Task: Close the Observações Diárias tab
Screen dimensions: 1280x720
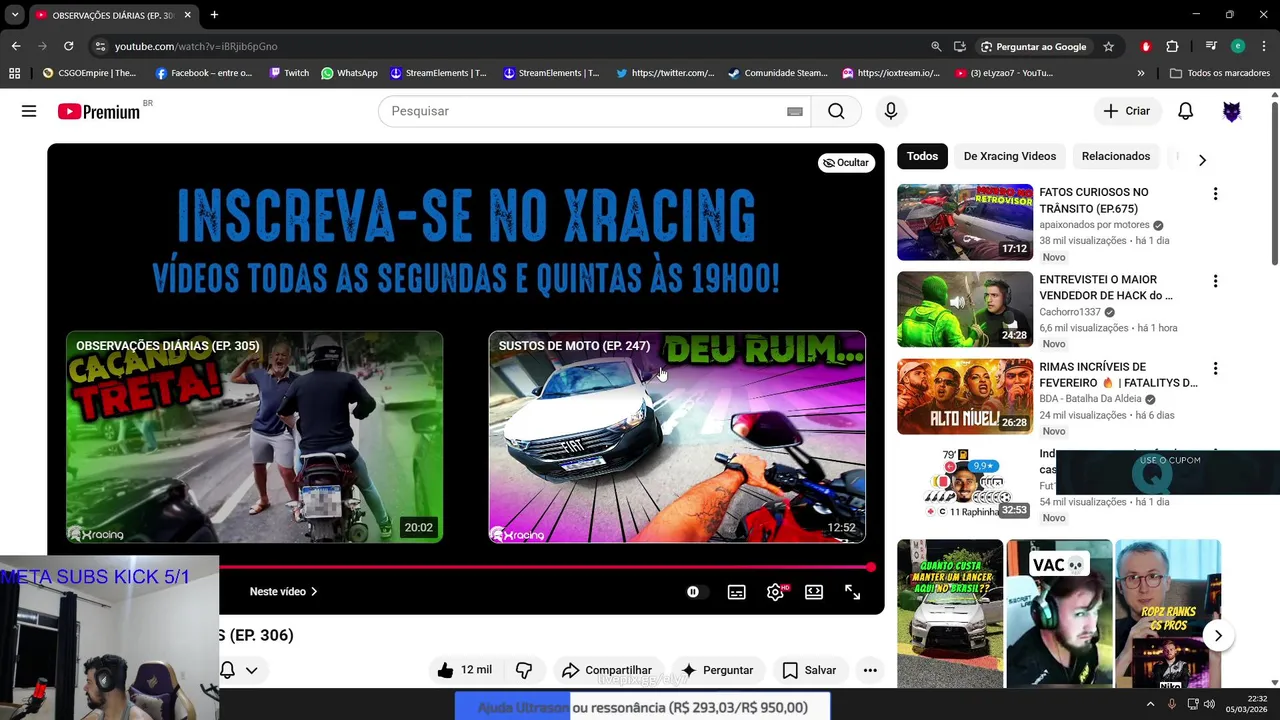Action: [x=187, y=15]
